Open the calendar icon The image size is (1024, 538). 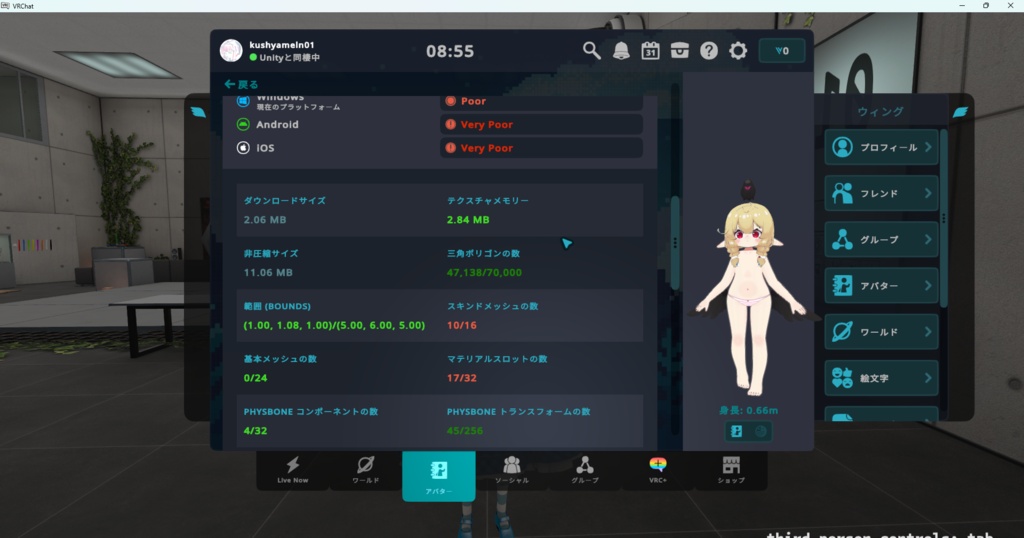[650, 50]
